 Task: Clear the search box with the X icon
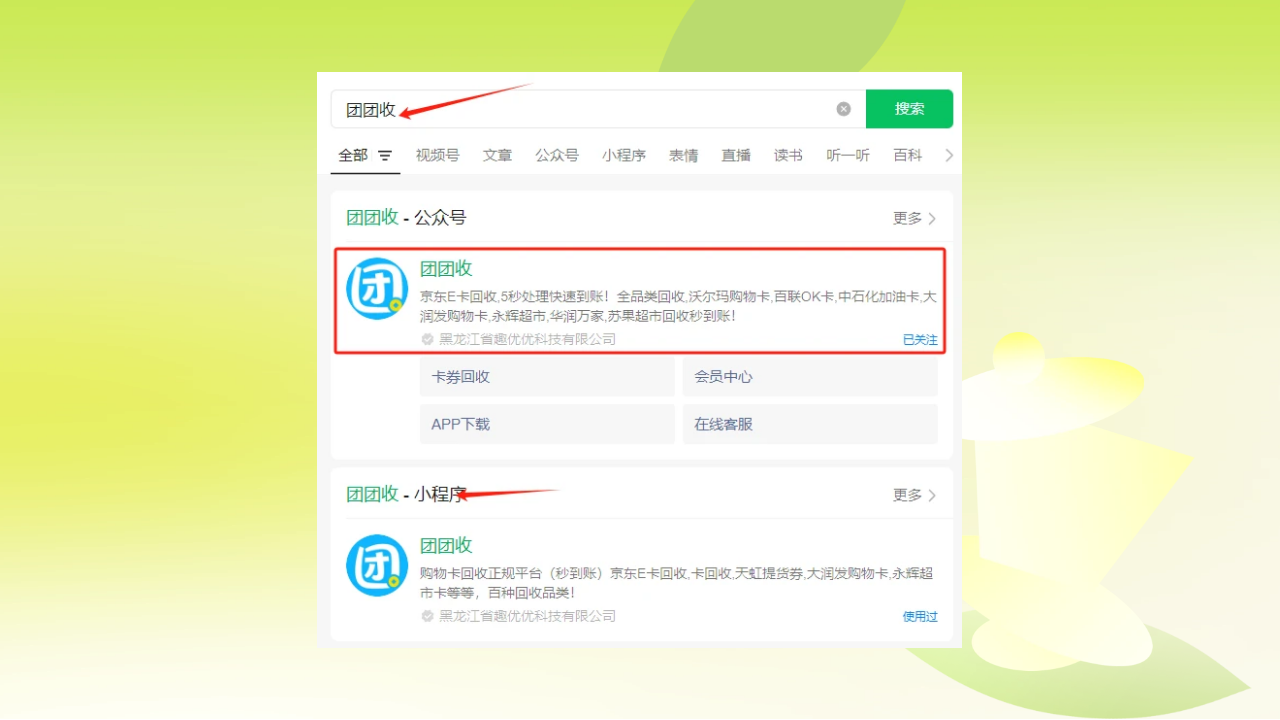843,109
